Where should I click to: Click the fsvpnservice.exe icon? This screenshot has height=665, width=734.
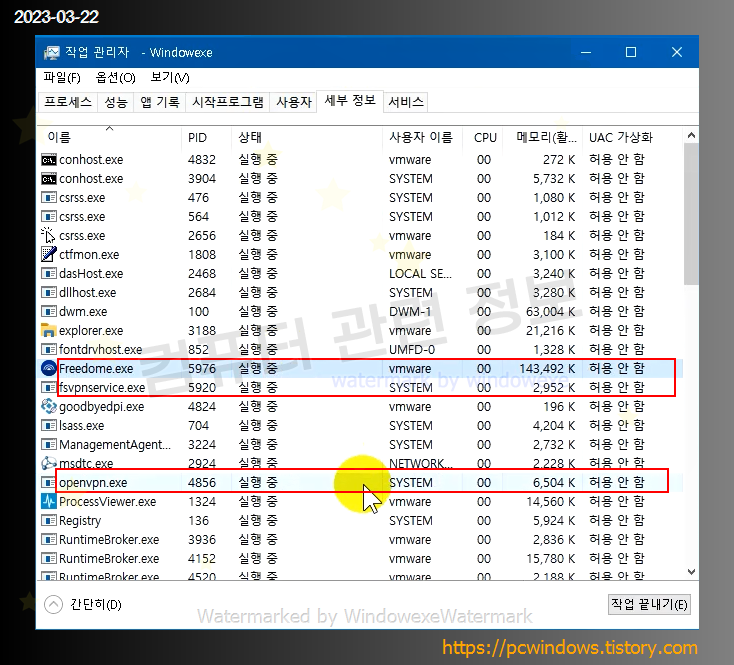49,387
